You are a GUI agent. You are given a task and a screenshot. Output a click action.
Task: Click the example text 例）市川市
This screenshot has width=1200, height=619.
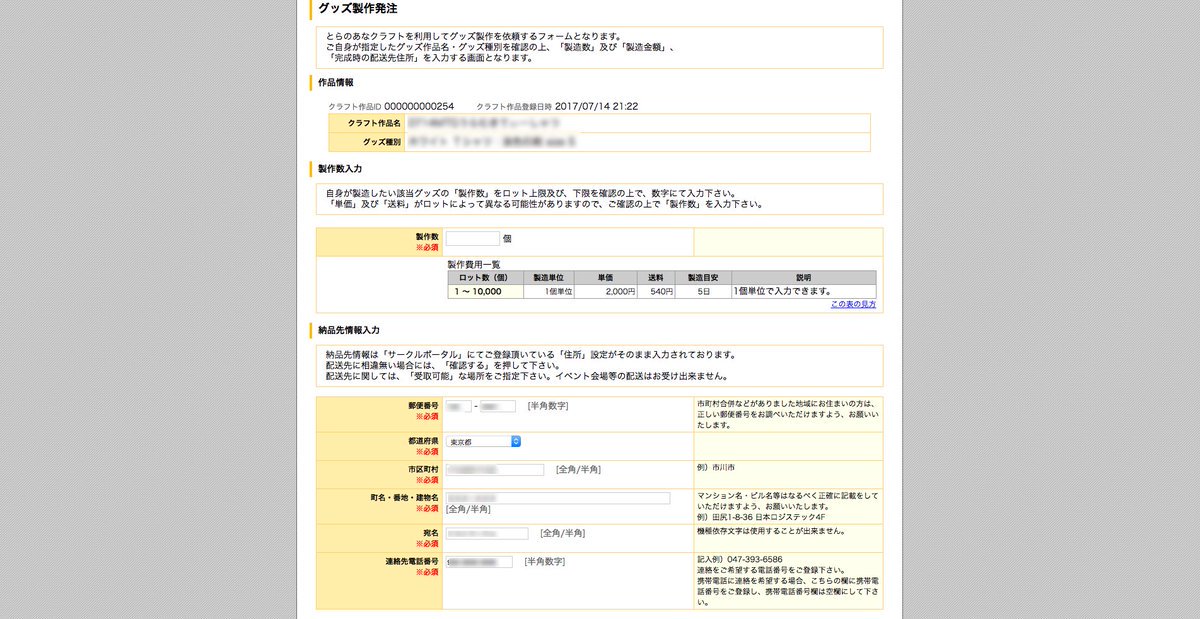point(716,467)
